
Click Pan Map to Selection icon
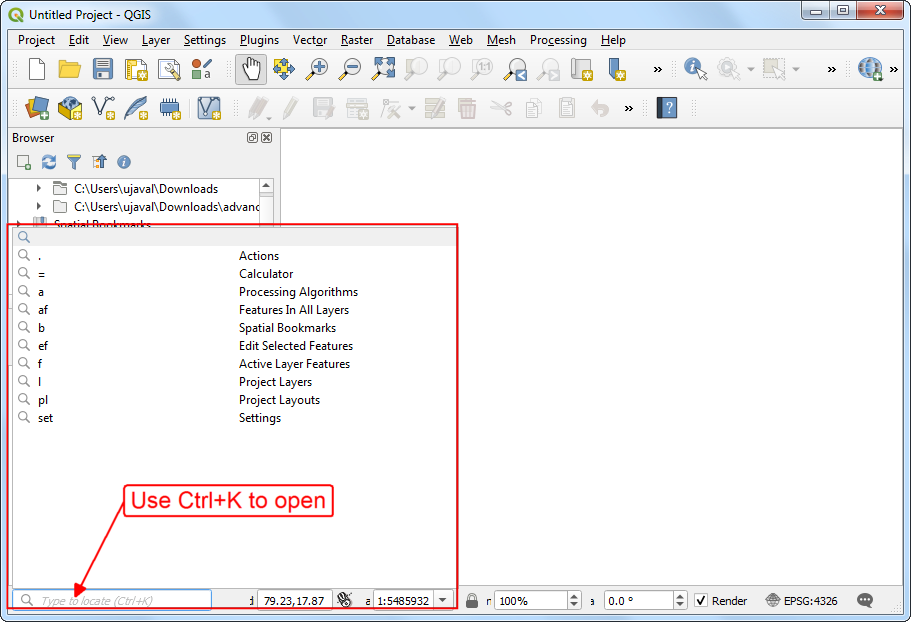[x=284, y=69]
